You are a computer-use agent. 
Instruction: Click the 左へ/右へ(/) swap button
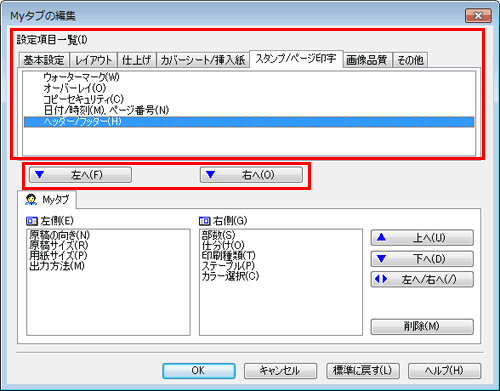[422, 280]
